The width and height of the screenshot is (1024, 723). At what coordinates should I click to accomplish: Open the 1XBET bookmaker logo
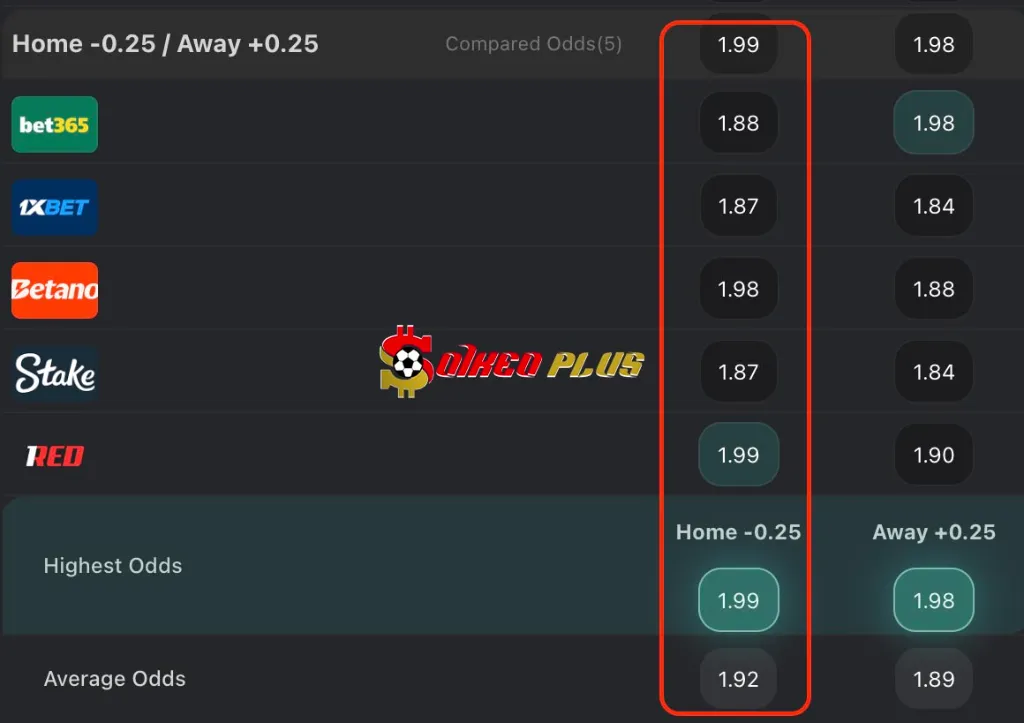tap(55, 207)
